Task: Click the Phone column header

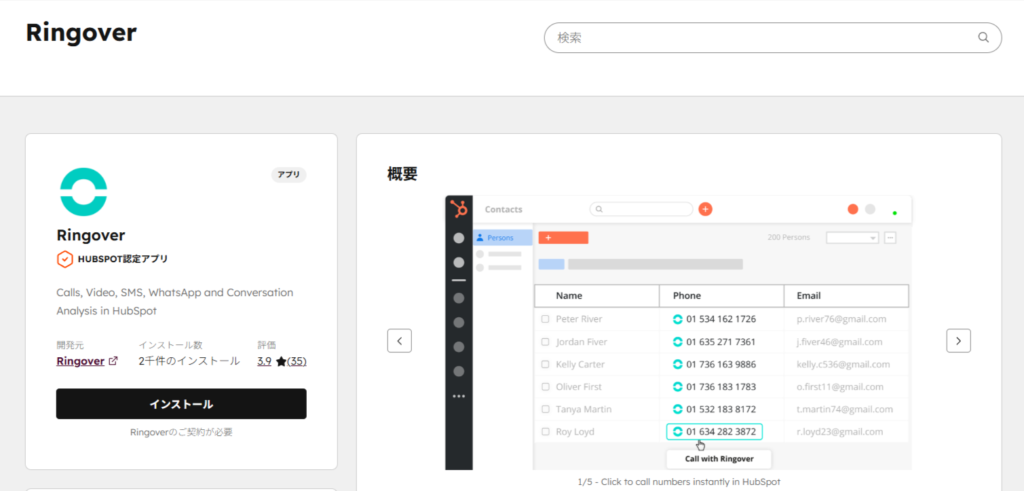Action: 722,296
